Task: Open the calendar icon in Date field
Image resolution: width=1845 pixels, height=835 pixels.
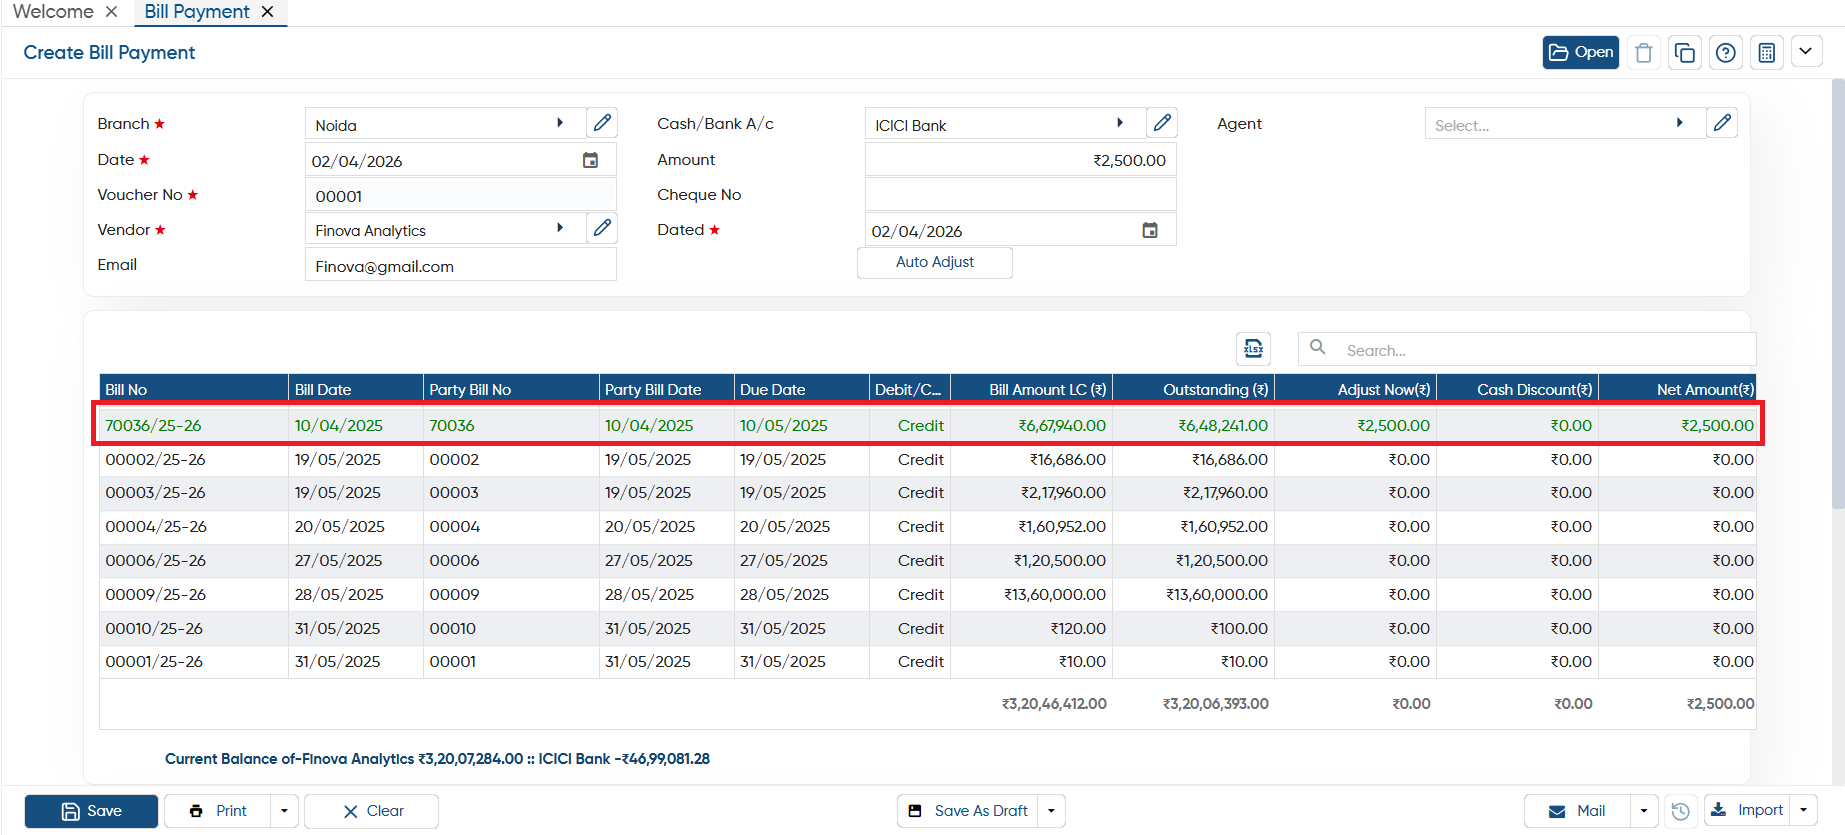Action: click(x=590, y=160)
